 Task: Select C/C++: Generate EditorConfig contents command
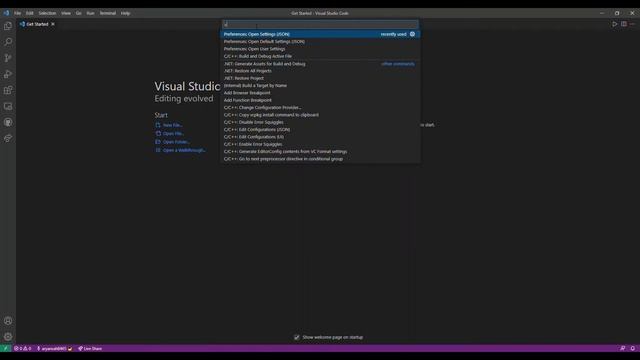coord(320,152)
